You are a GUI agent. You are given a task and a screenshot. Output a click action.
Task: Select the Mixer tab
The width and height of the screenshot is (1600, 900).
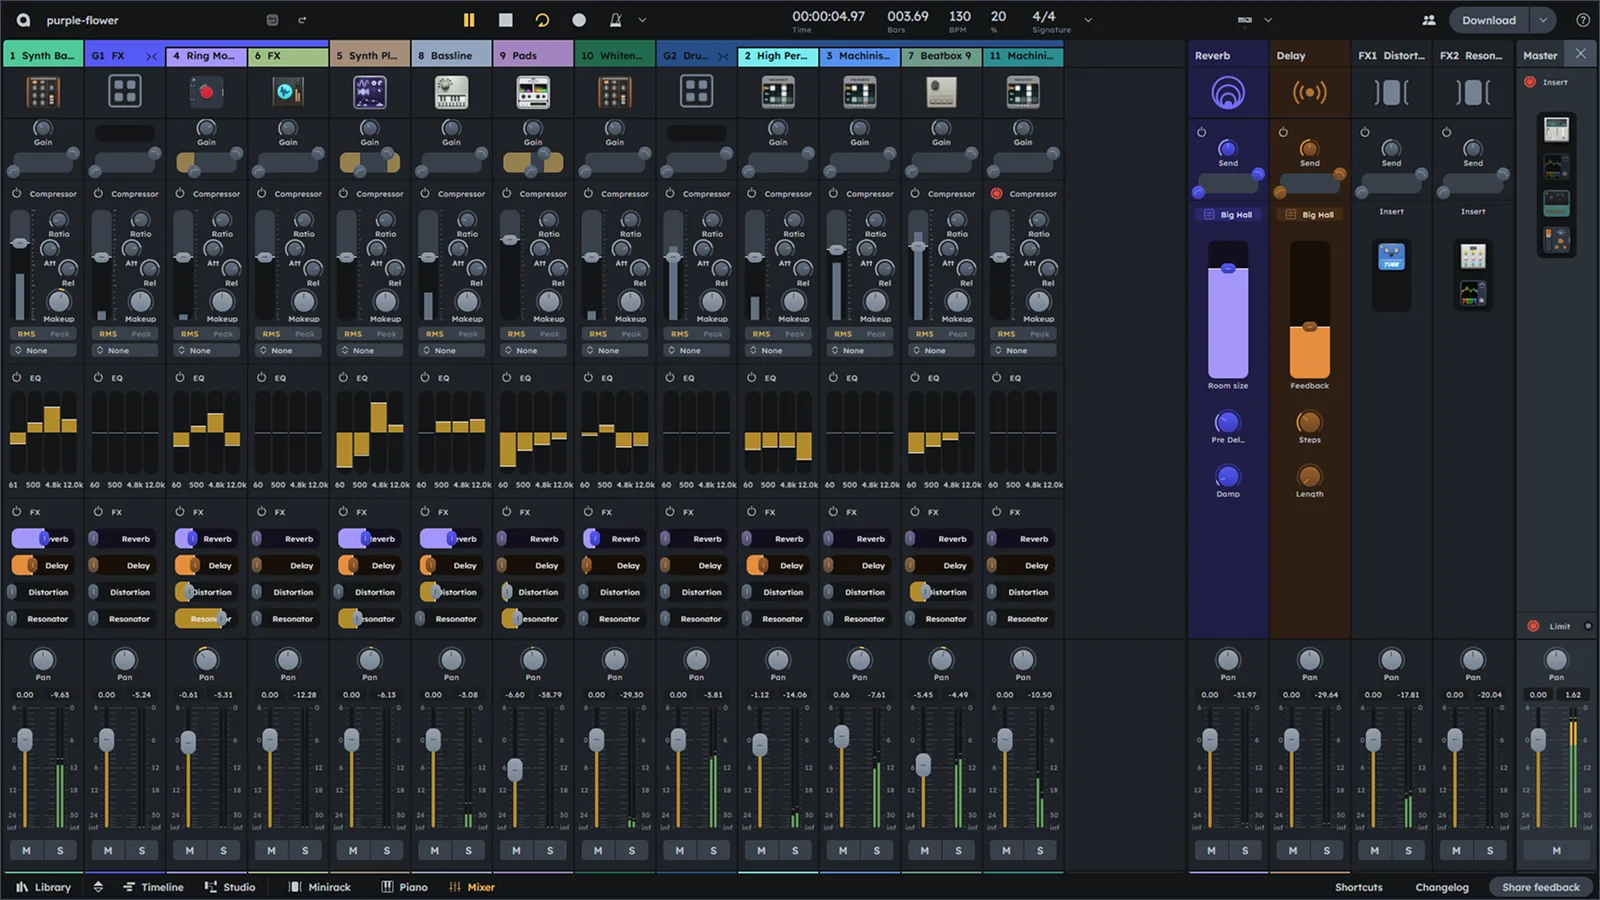[472, 887]
